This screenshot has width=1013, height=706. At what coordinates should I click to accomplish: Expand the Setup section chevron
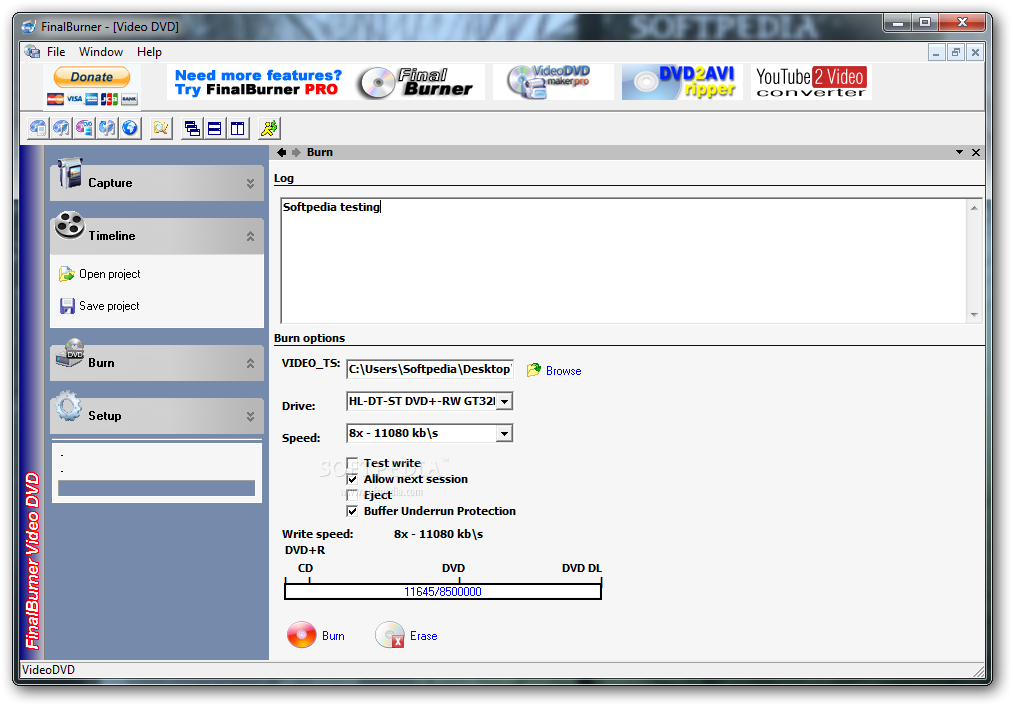tap(250, 417)
